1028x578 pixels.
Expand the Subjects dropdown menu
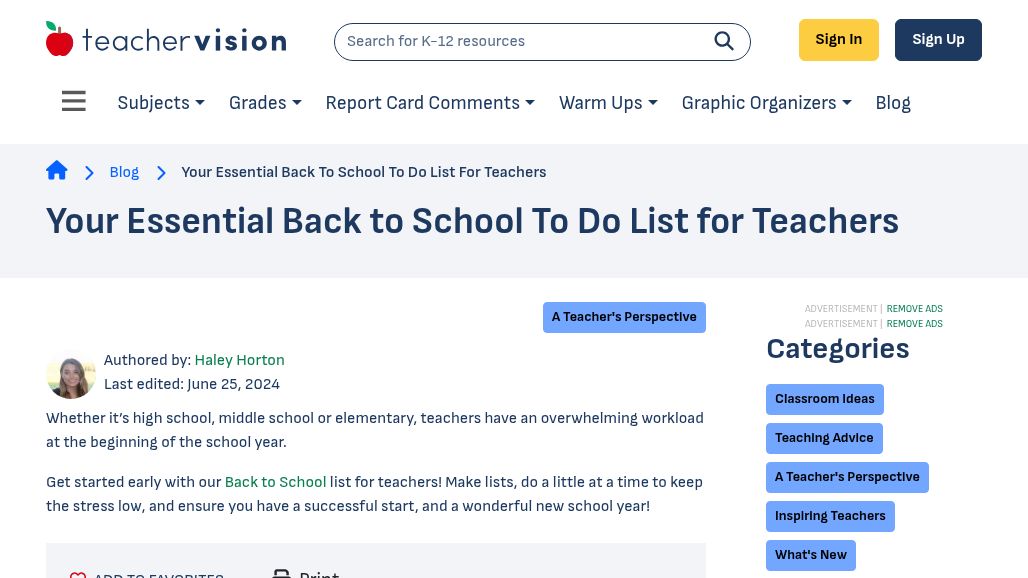coord(161,103)
